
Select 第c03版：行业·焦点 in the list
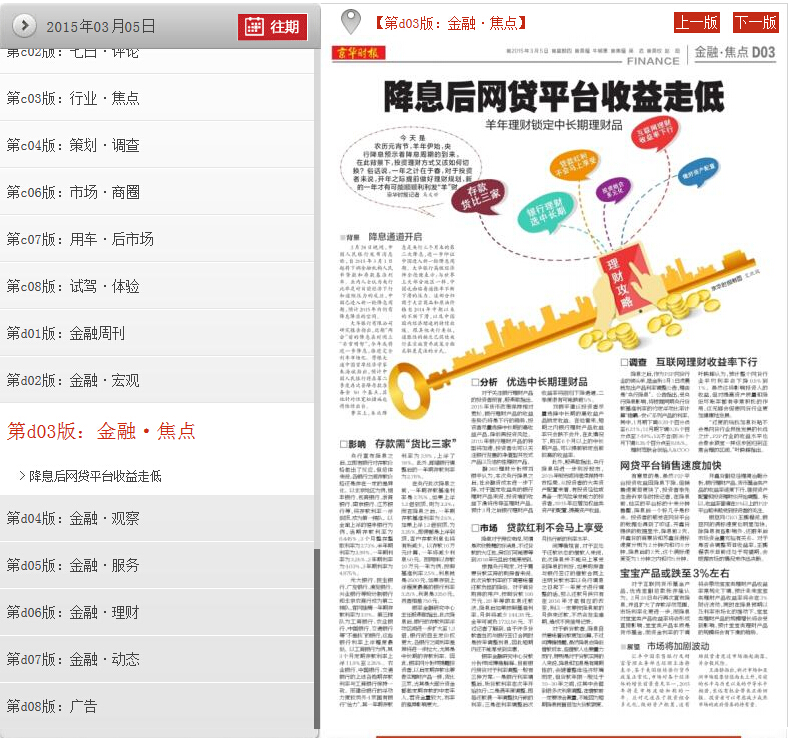click(157, 98)
